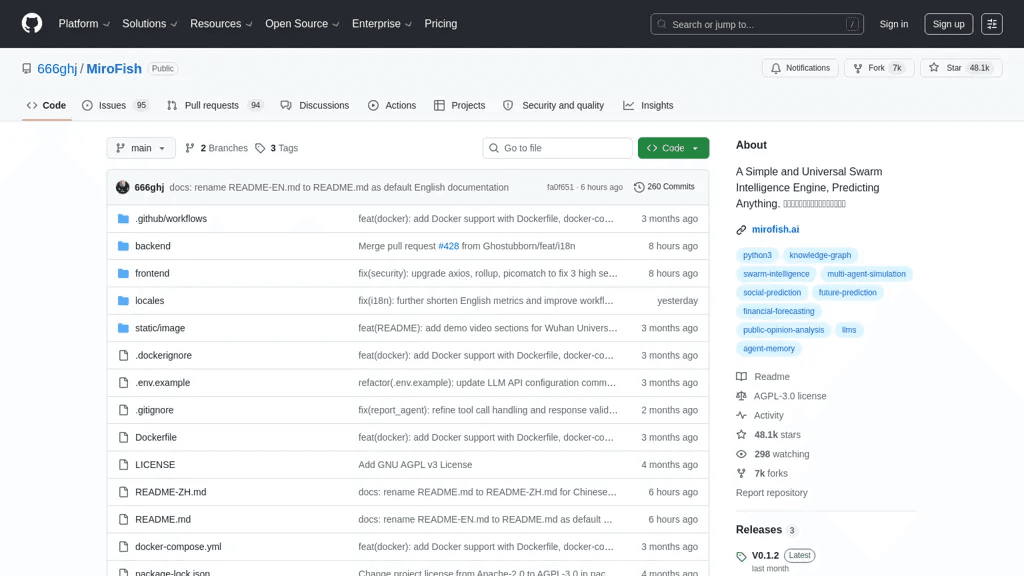Open the locales folder

click(x=150, y=301)
